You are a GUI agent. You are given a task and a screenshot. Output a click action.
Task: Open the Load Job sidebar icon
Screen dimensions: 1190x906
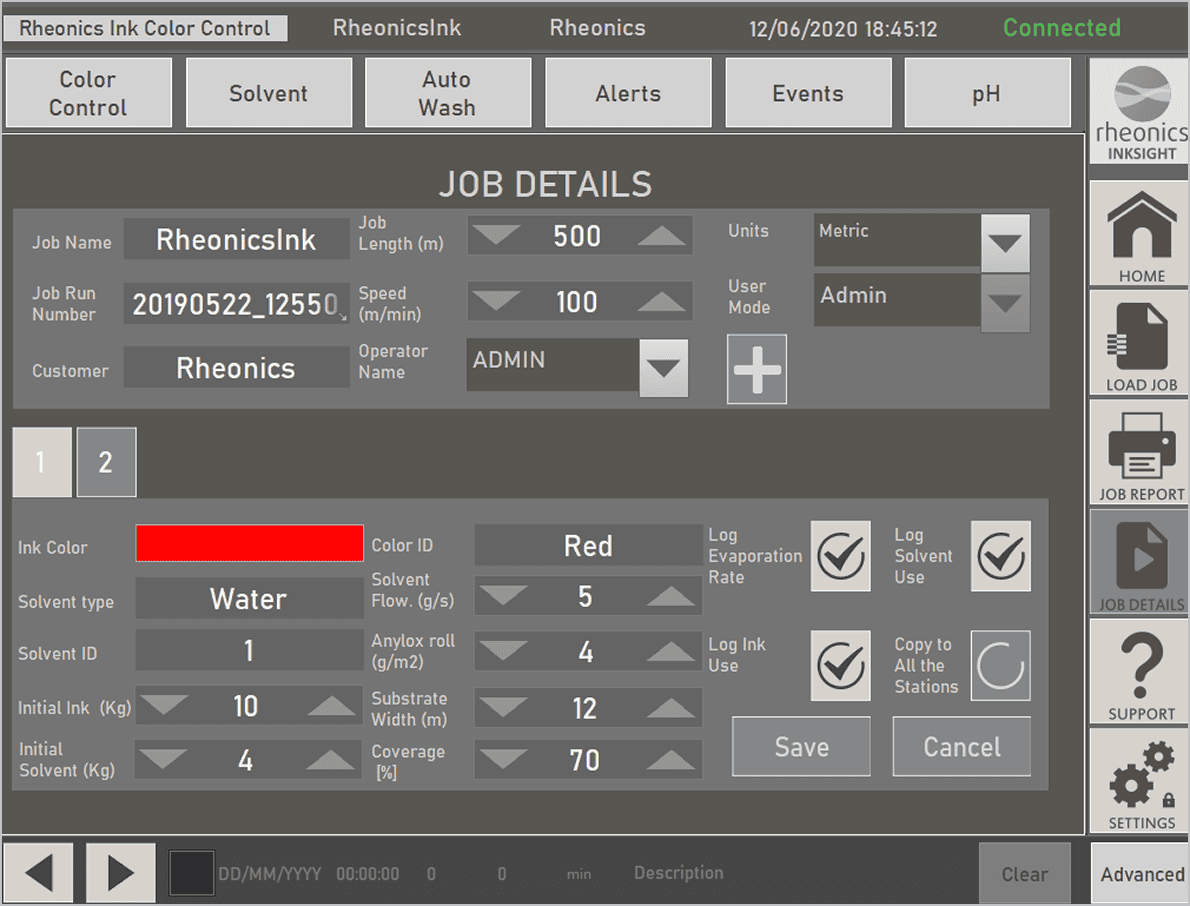1141,344
